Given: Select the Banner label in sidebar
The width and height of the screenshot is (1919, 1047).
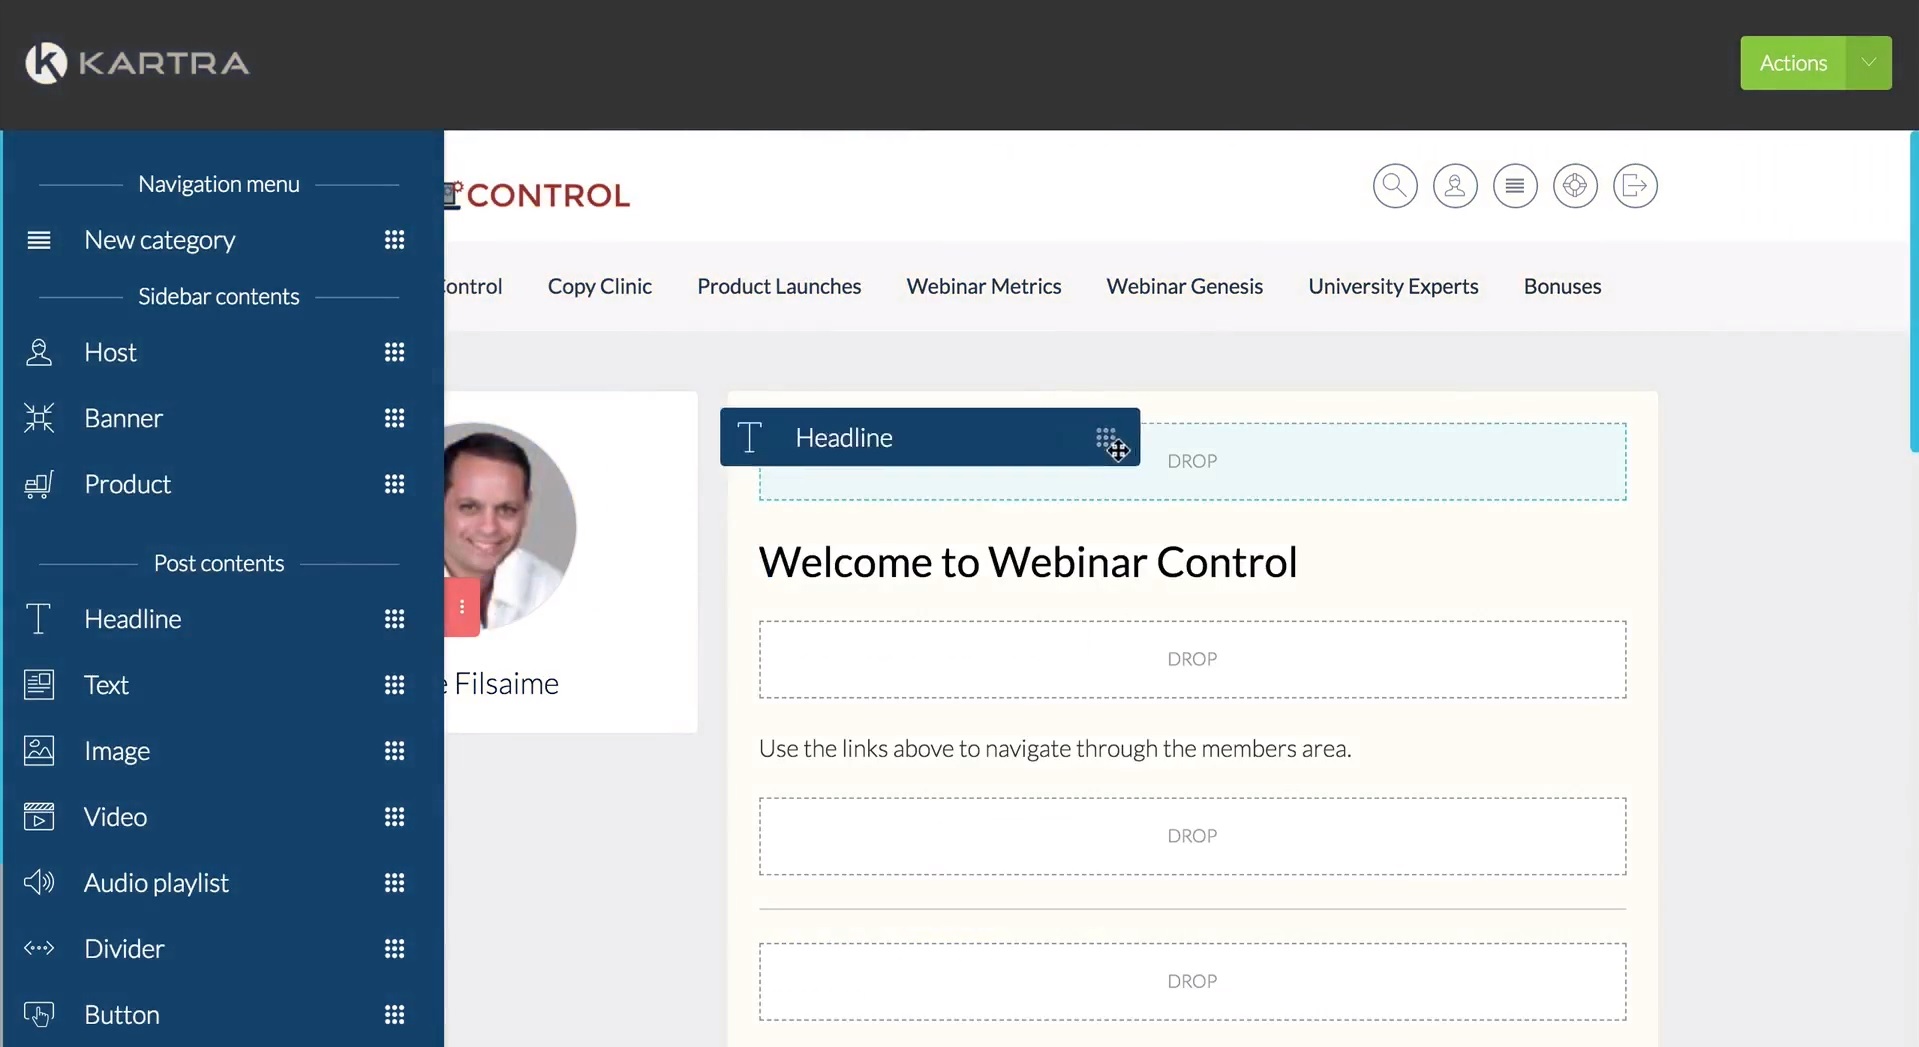Looking at the screenshot, I should (123, 418).
